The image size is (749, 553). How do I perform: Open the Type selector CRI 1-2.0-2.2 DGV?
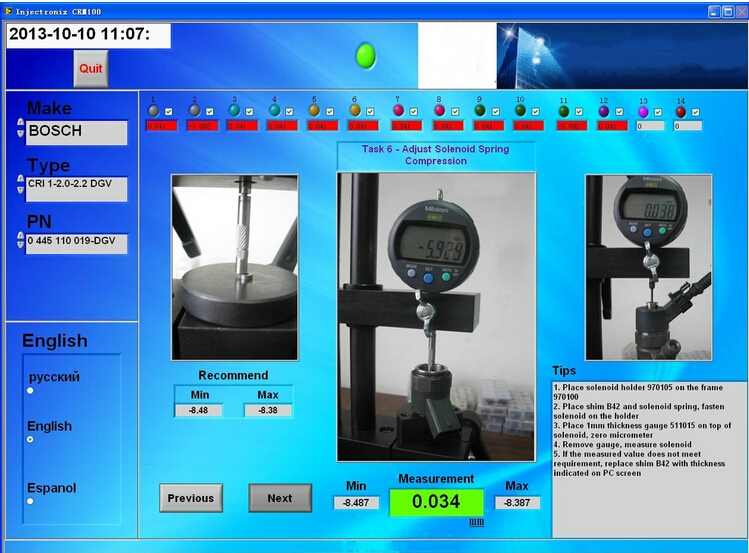click(x=76, y=189)
